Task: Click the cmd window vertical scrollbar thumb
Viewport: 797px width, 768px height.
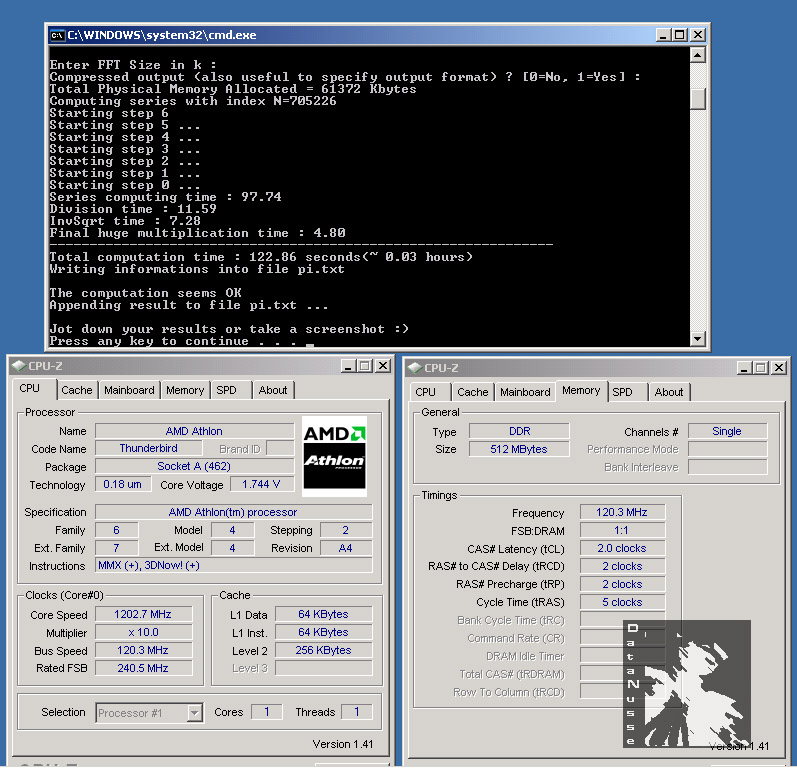Action: (x=698, y=99)
